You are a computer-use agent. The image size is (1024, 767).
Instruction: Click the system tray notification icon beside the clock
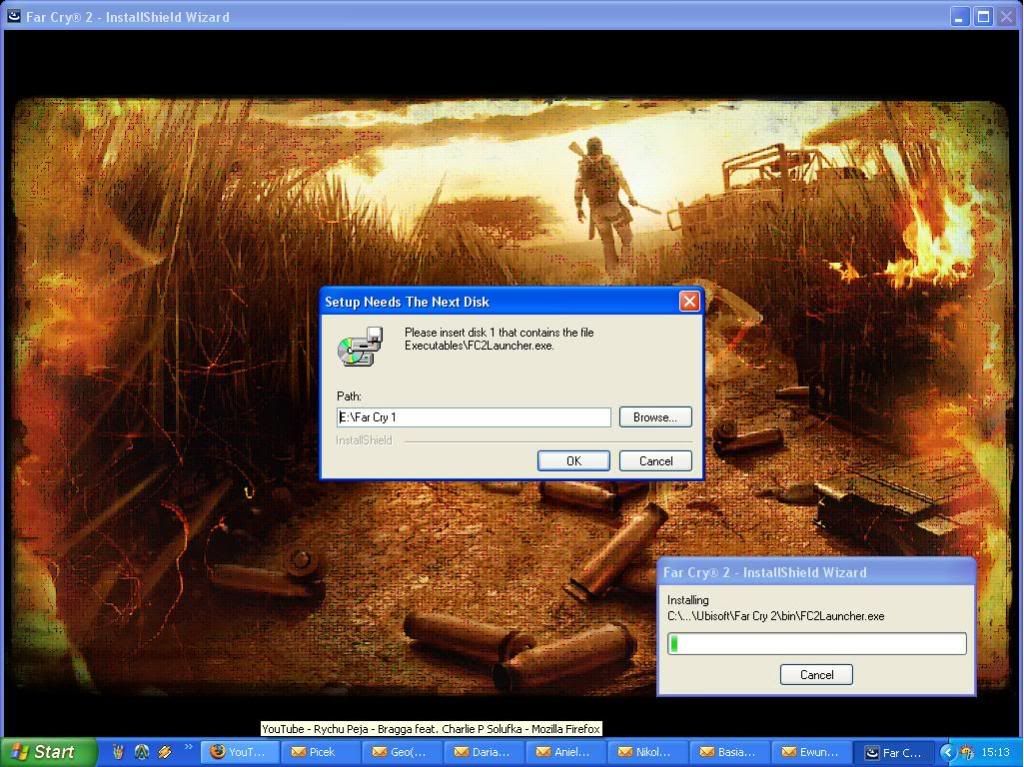[967, 753]
